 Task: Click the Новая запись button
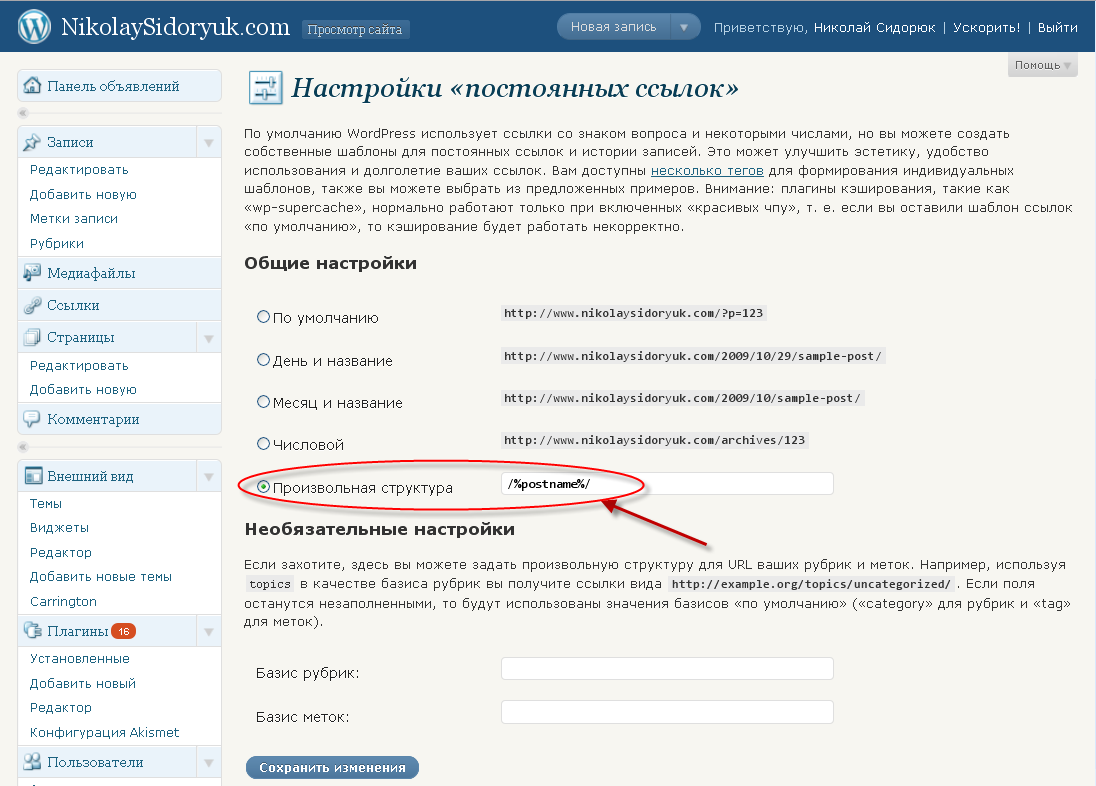(613, 27)
